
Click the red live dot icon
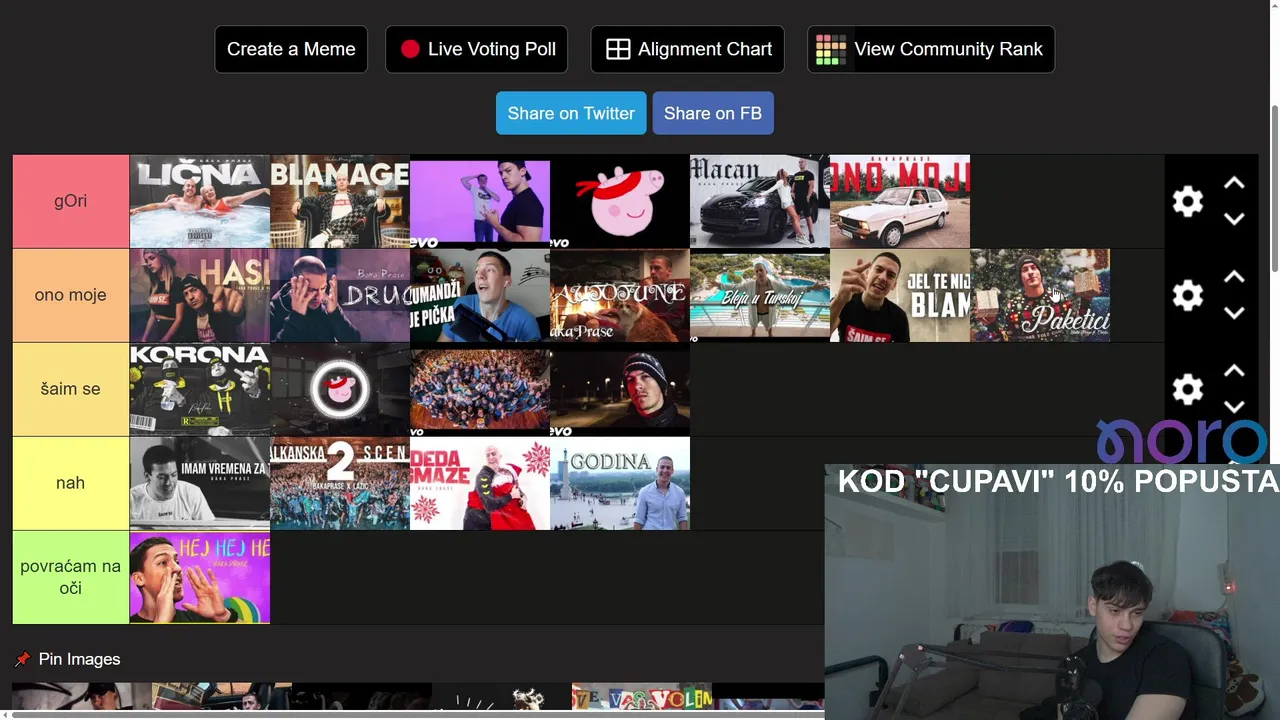(x=410, y=49)
